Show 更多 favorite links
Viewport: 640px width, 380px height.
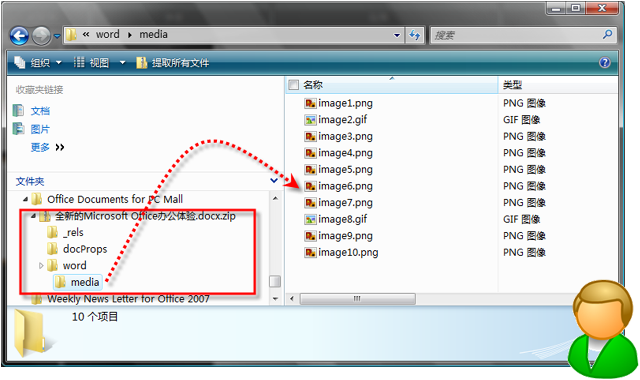click(x=47, y=147)
